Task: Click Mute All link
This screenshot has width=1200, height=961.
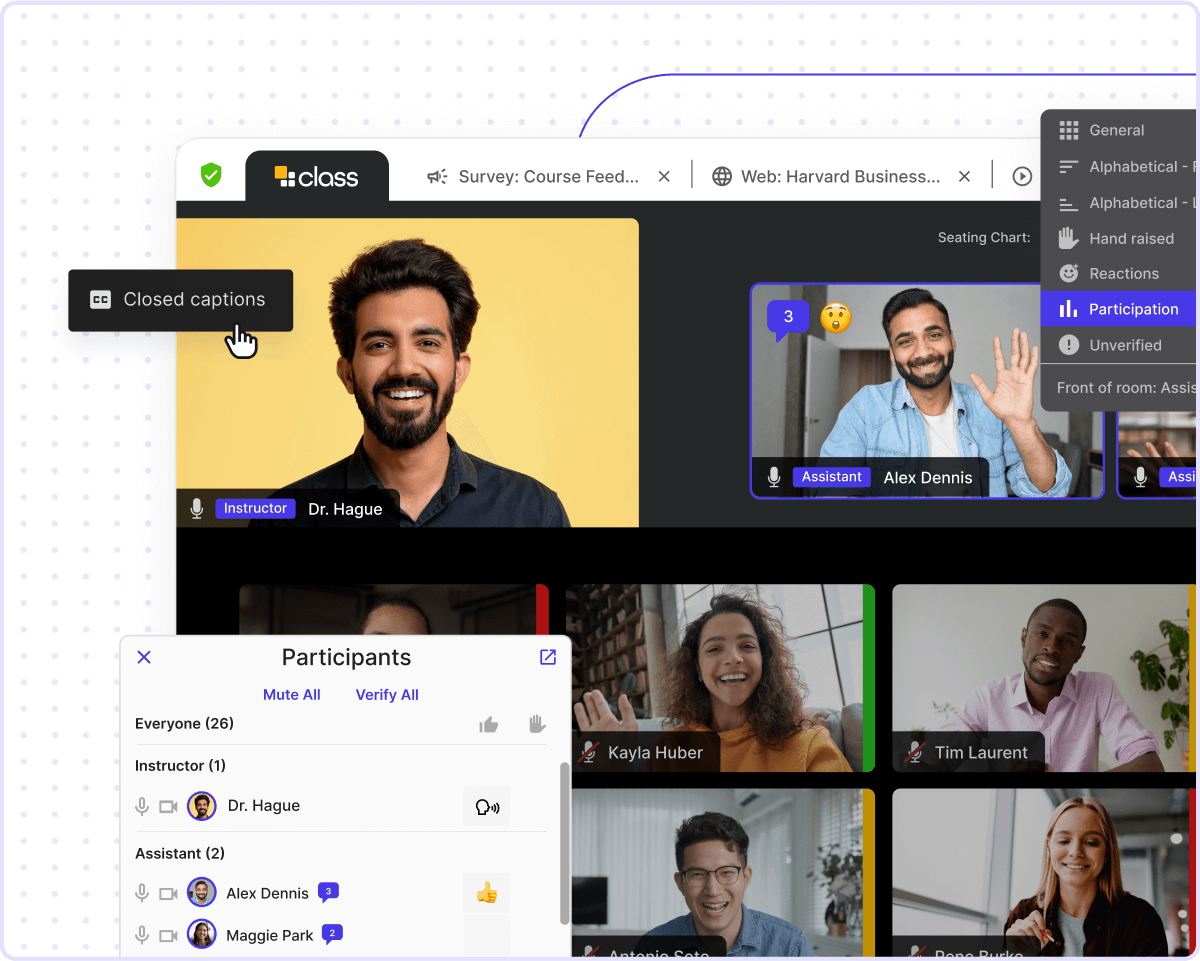Action: point(292,695)
